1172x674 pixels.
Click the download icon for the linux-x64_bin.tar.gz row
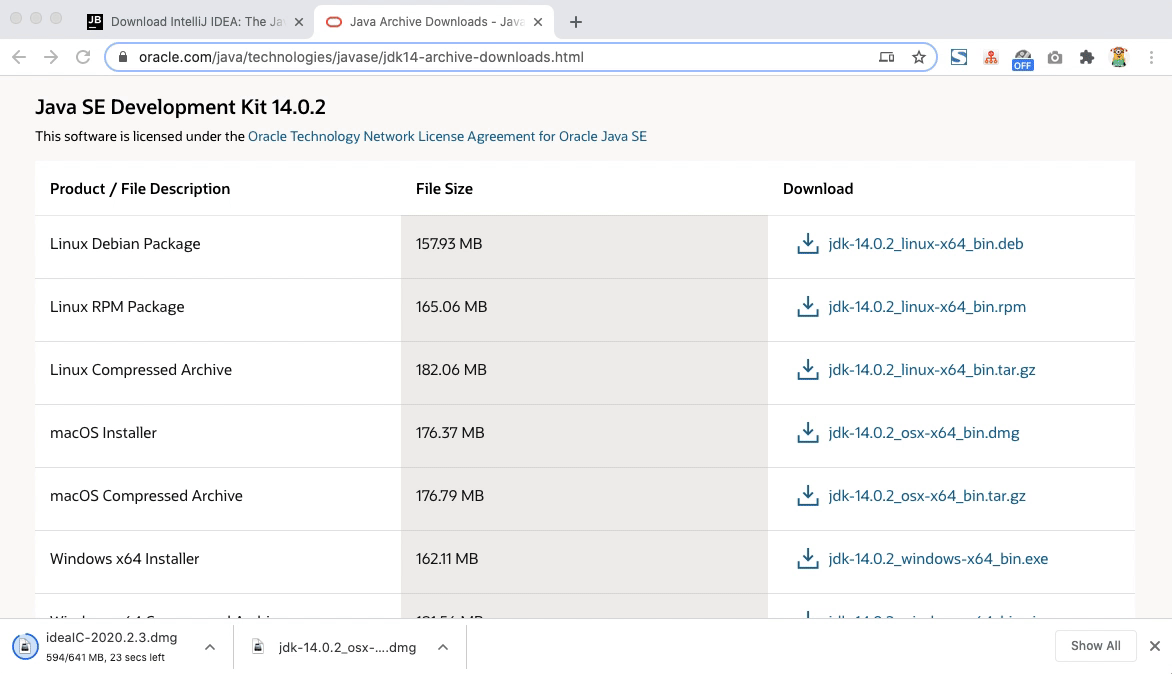point(808,369)
